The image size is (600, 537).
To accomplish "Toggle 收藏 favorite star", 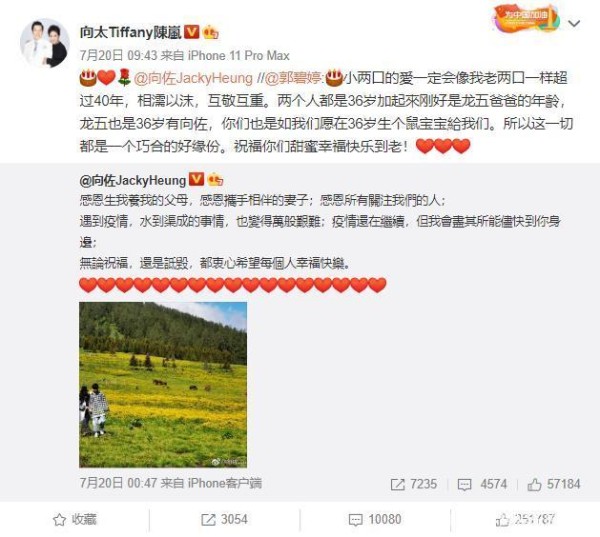I will tap(75, 519).
